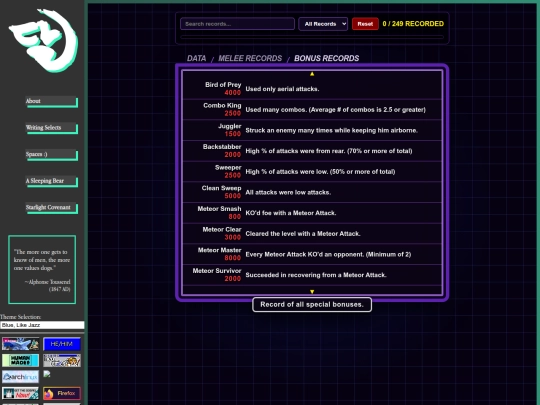Click the 8000 point value of Meteor Master

point(233,258)
